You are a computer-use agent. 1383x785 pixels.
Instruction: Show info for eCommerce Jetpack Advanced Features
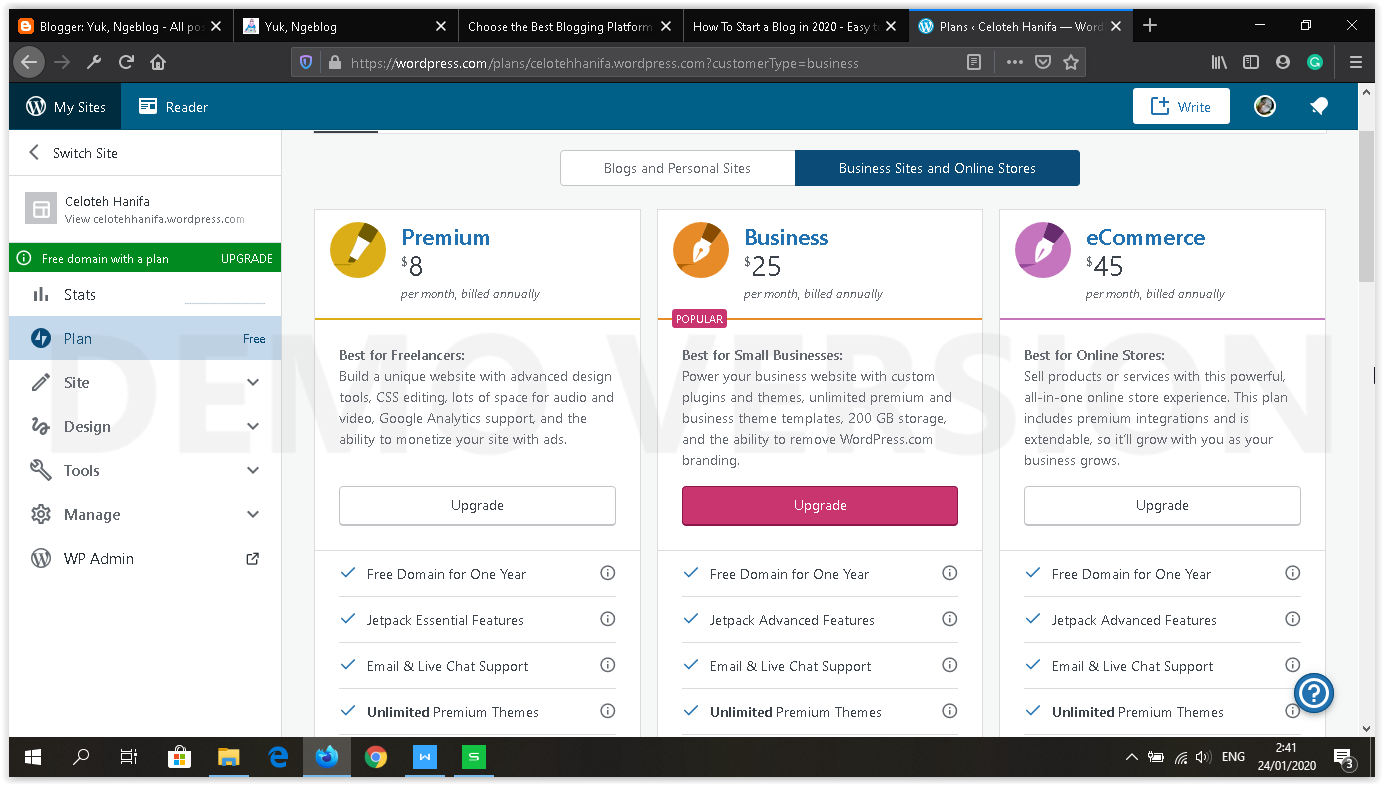pos(1292,619)
